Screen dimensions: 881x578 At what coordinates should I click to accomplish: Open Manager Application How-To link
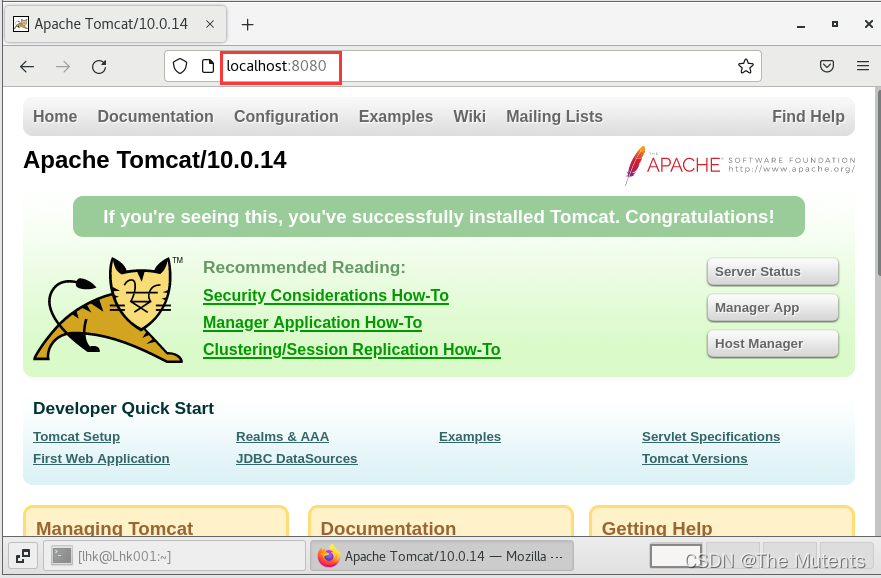pos(312,322)
